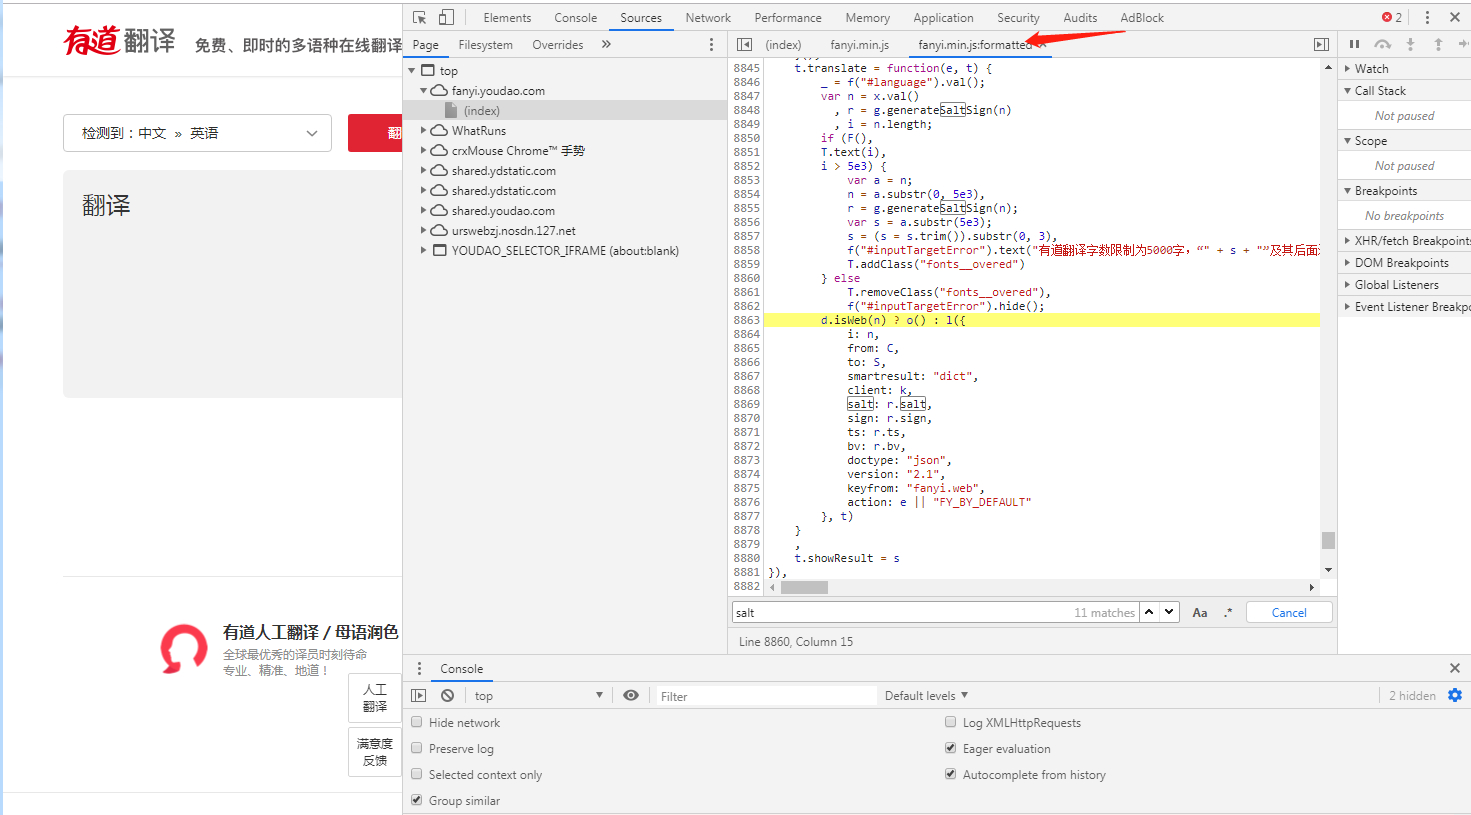Uncheck Eager evaluation checkbox

click(951, 748)
